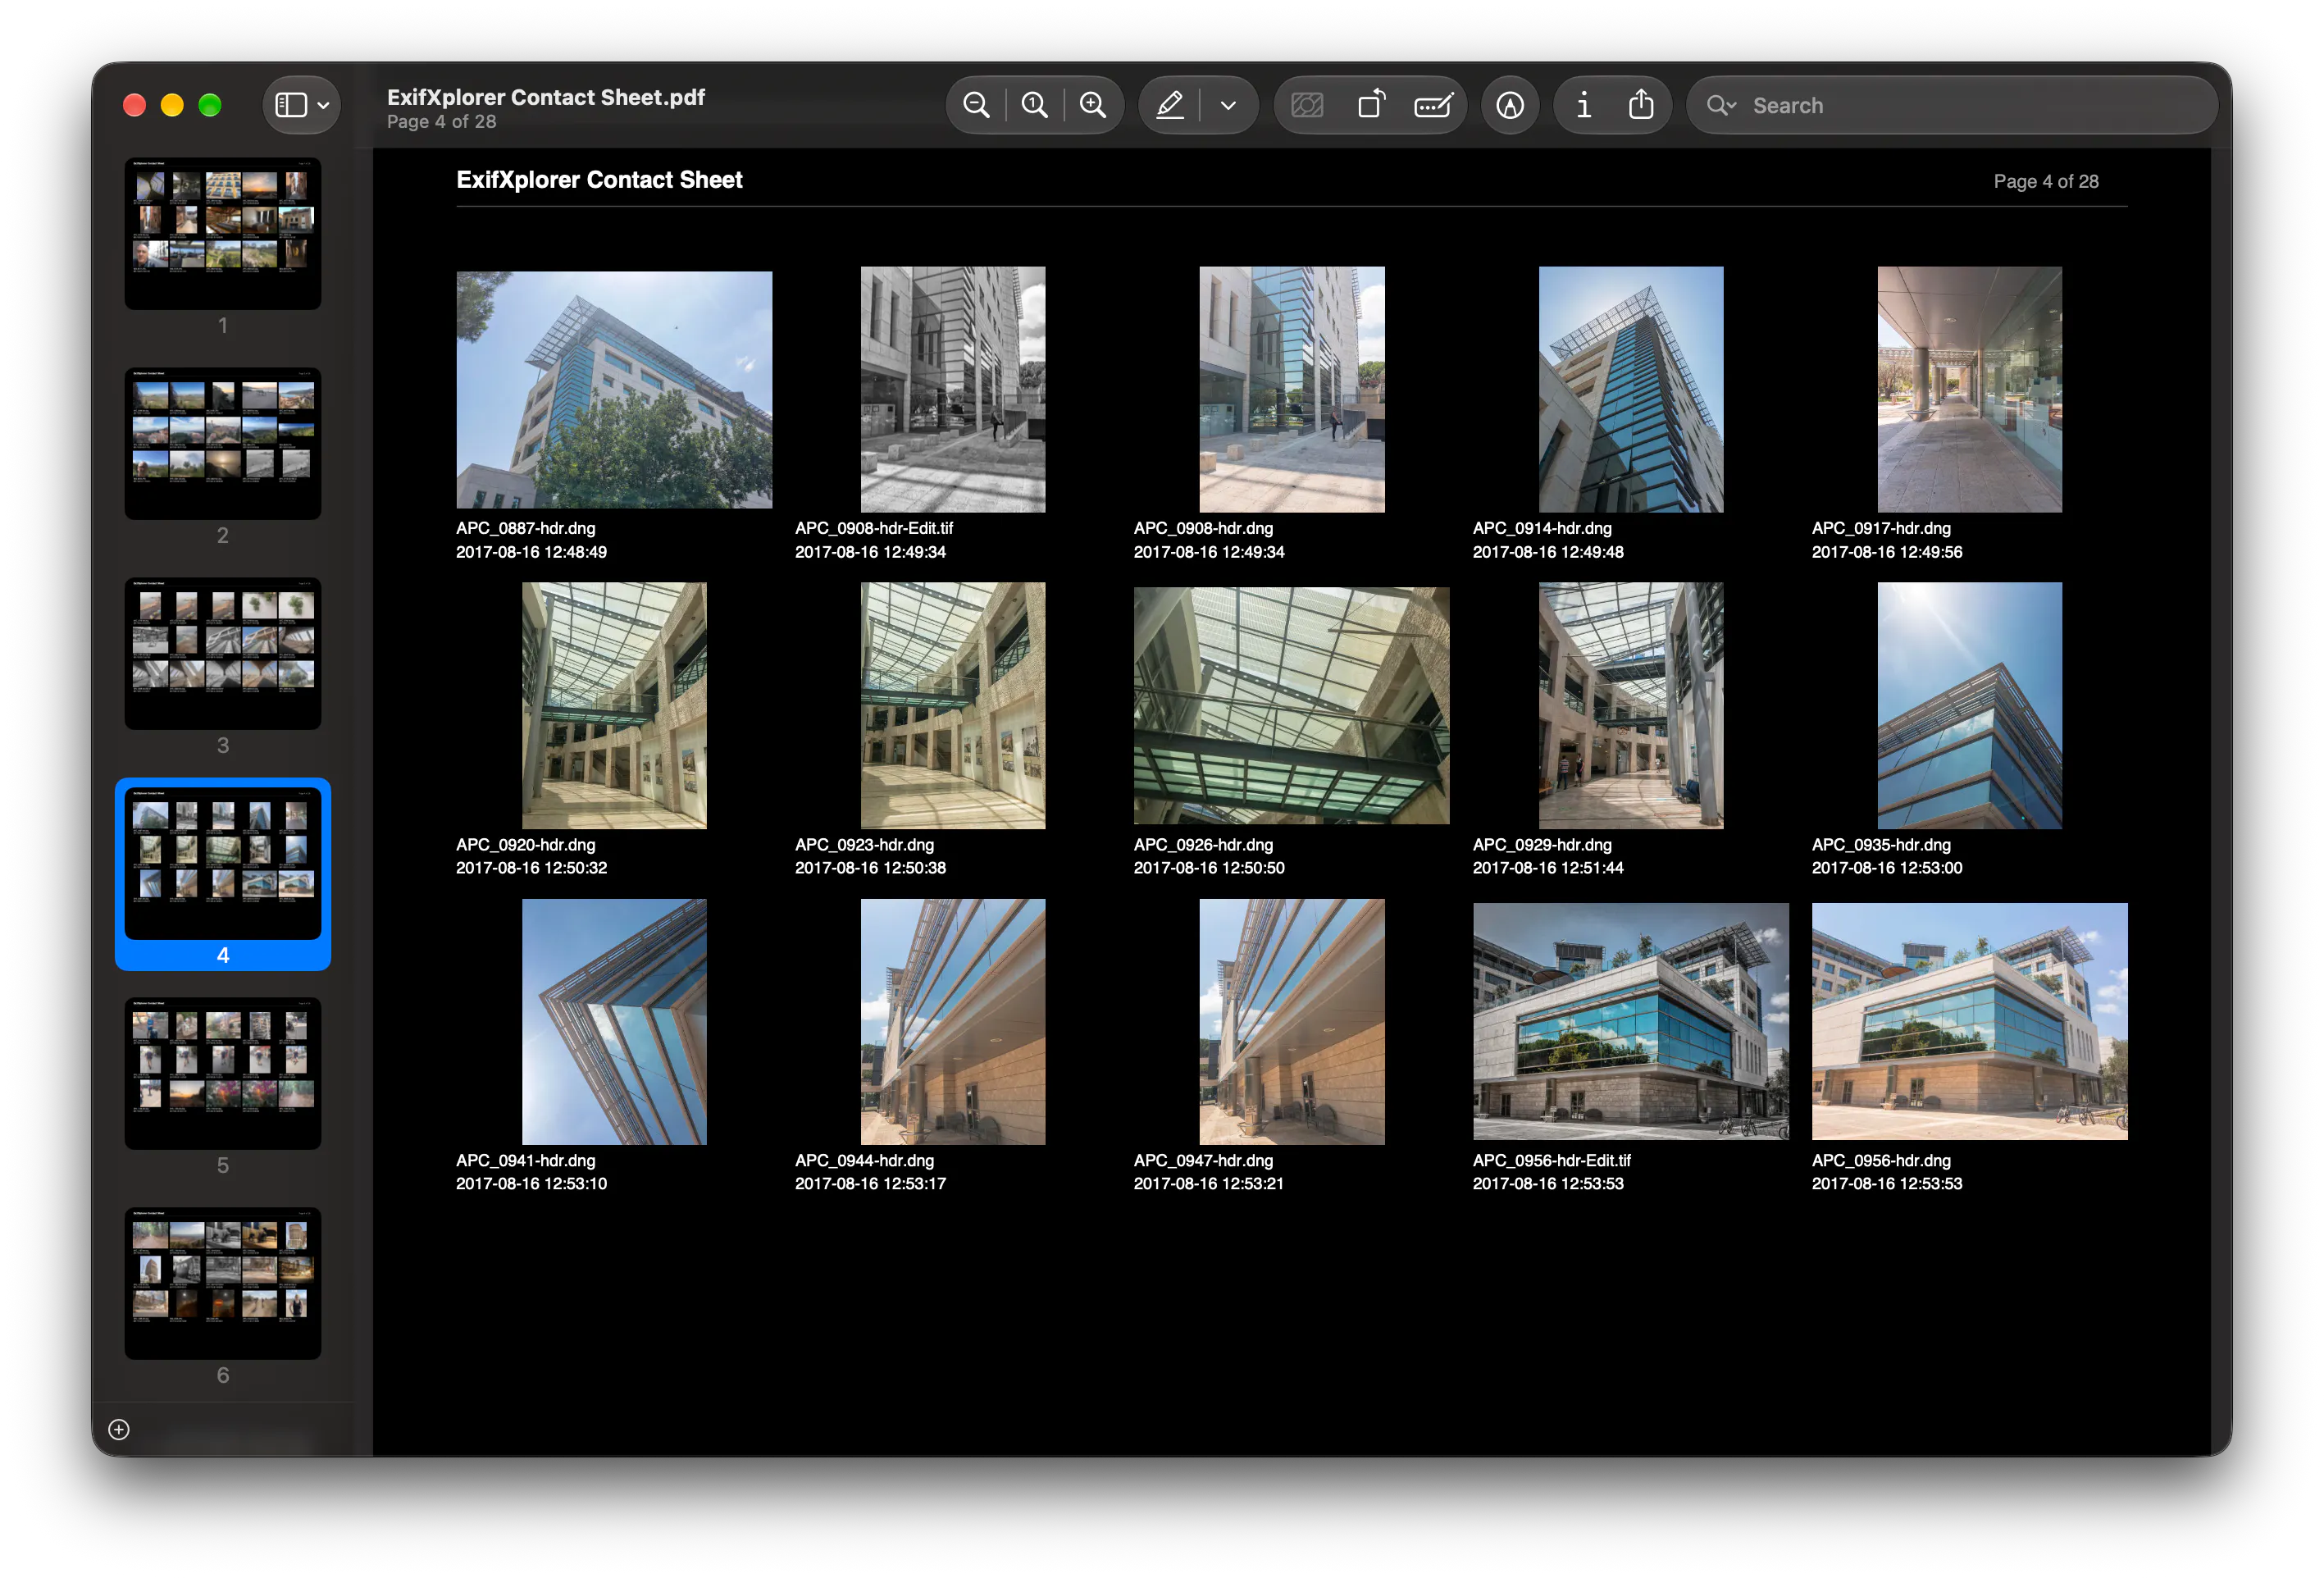This screenshot has height=1578, width=2324.
Task: Click the timestamp 2017-08-16 12:53:17
Action: click(x=870, y=1183)
